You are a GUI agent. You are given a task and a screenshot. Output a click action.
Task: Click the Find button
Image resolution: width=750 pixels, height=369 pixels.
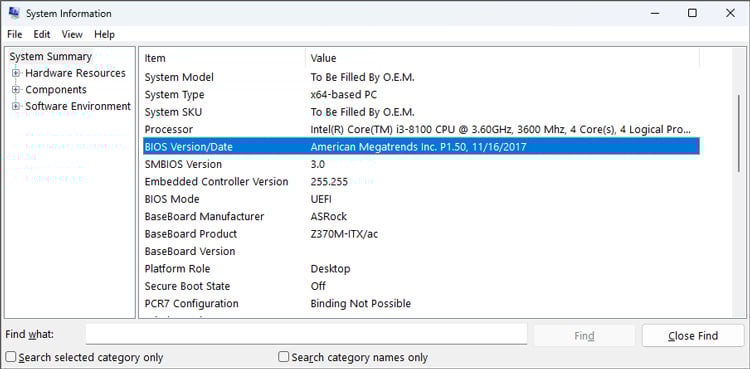pyautogui.click(x=584, y=336)
